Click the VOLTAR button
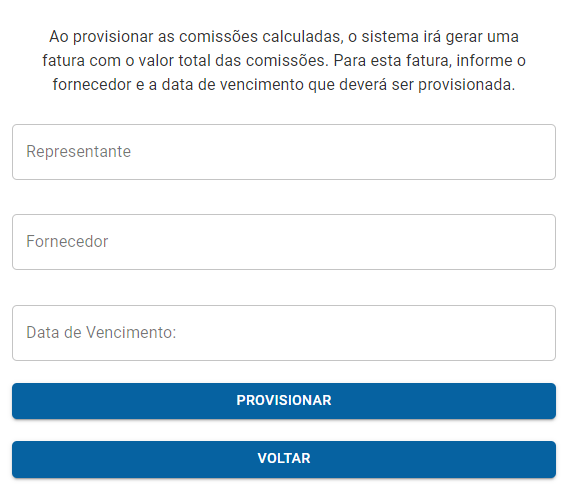Image resolution: width=569 pixels, height=488 pixels. point(284,459)
